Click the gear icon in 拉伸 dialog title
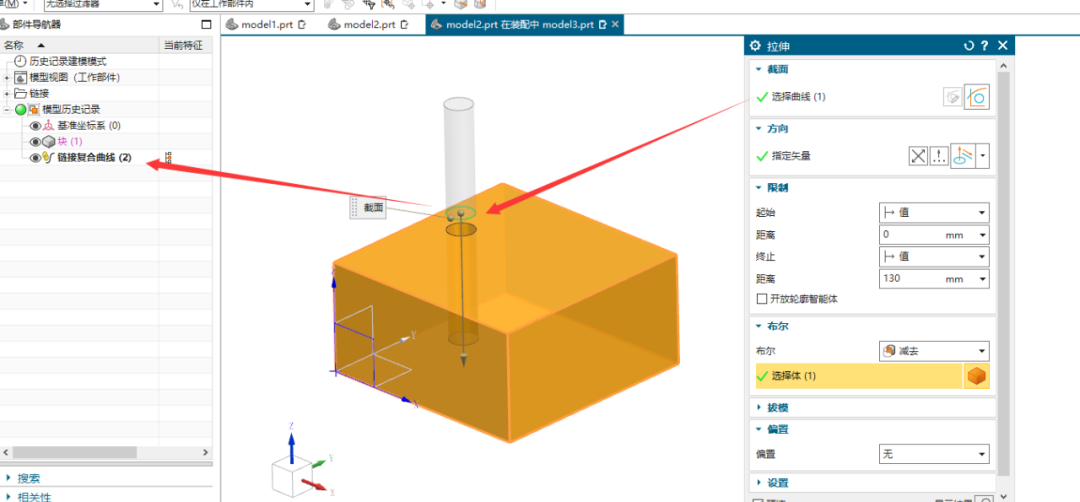Viewport: 1080px width, 502px height. pos(755,46)
